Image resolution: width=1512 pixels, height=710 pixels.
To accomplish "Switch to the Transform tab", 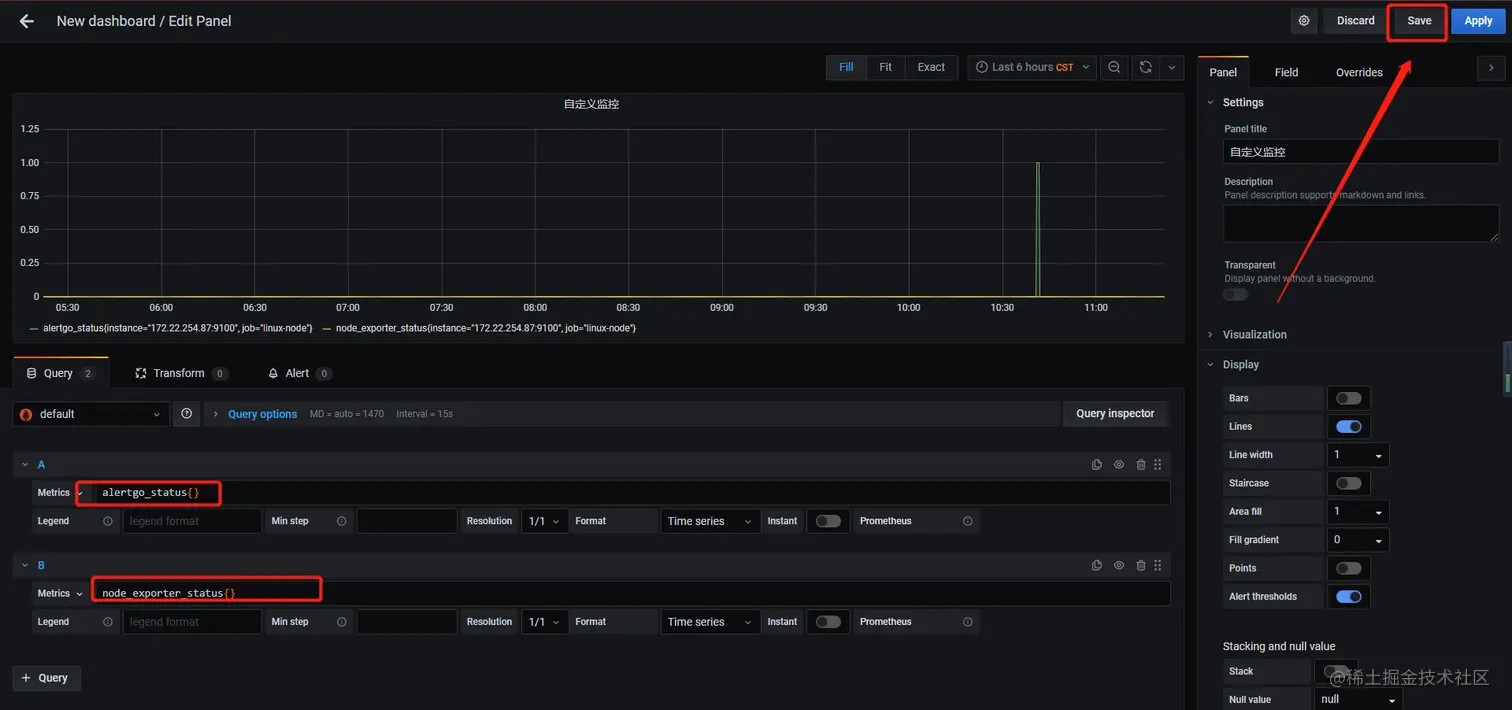I will (181, 373).
